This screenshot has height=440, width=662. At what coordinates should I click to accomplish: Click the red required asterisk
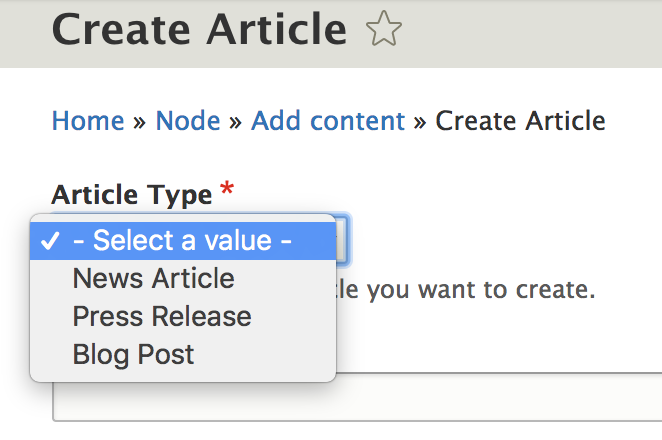228,190
